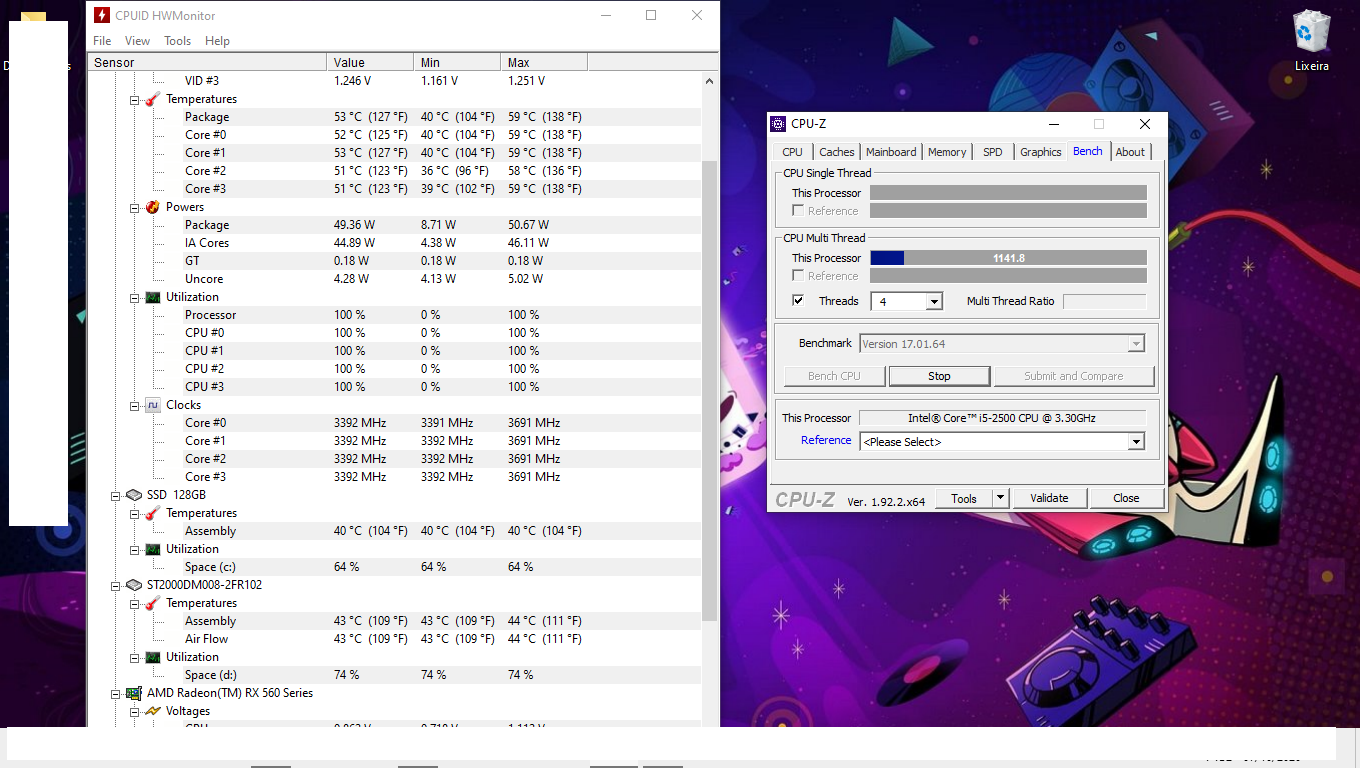The height and width of the screenshot is (768, 1360).
Task: Click the Voltages icon under AMD Radeon
Action: pos(152,711)
